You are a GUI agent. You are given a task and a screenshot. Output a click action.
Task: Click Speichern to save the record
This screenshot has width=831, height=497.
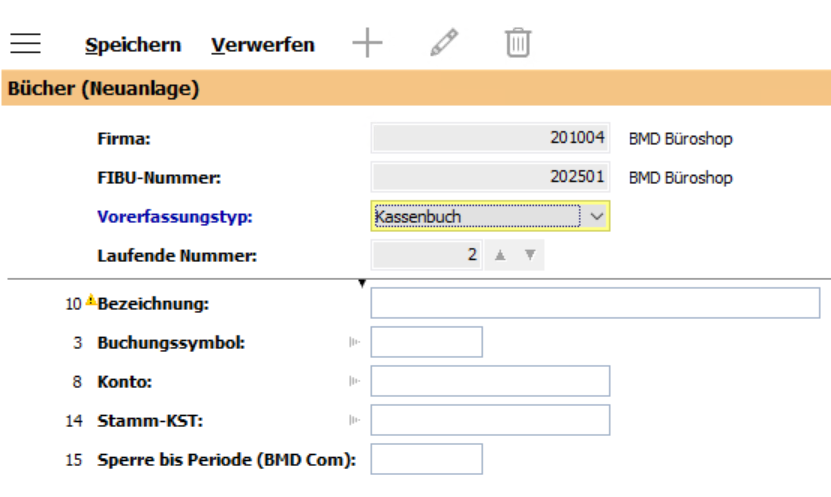(133, 45)
